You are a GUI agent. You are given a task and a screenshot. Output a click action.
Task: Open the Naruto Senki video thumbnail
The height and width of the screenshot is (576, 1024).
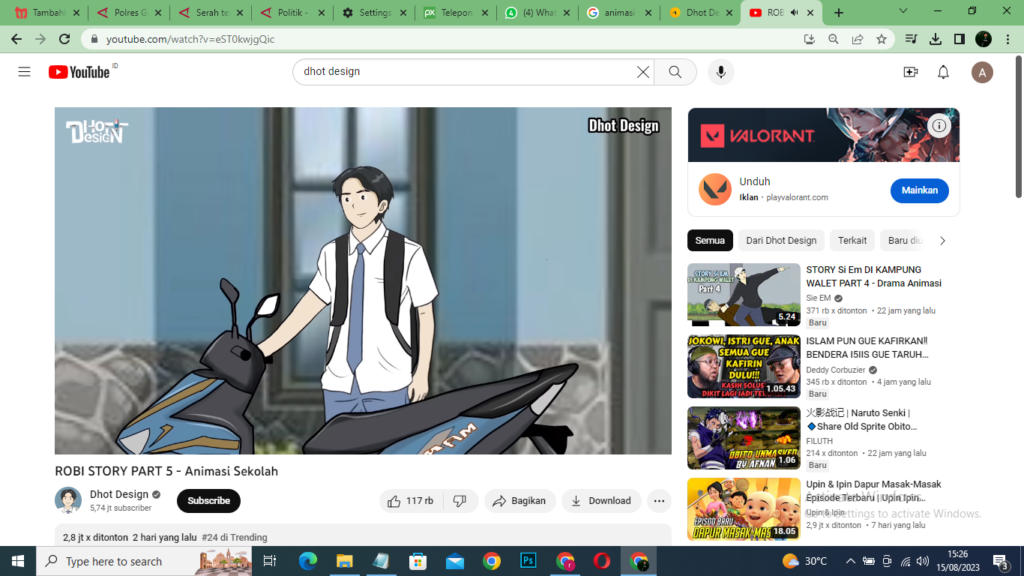coord(744,438)
